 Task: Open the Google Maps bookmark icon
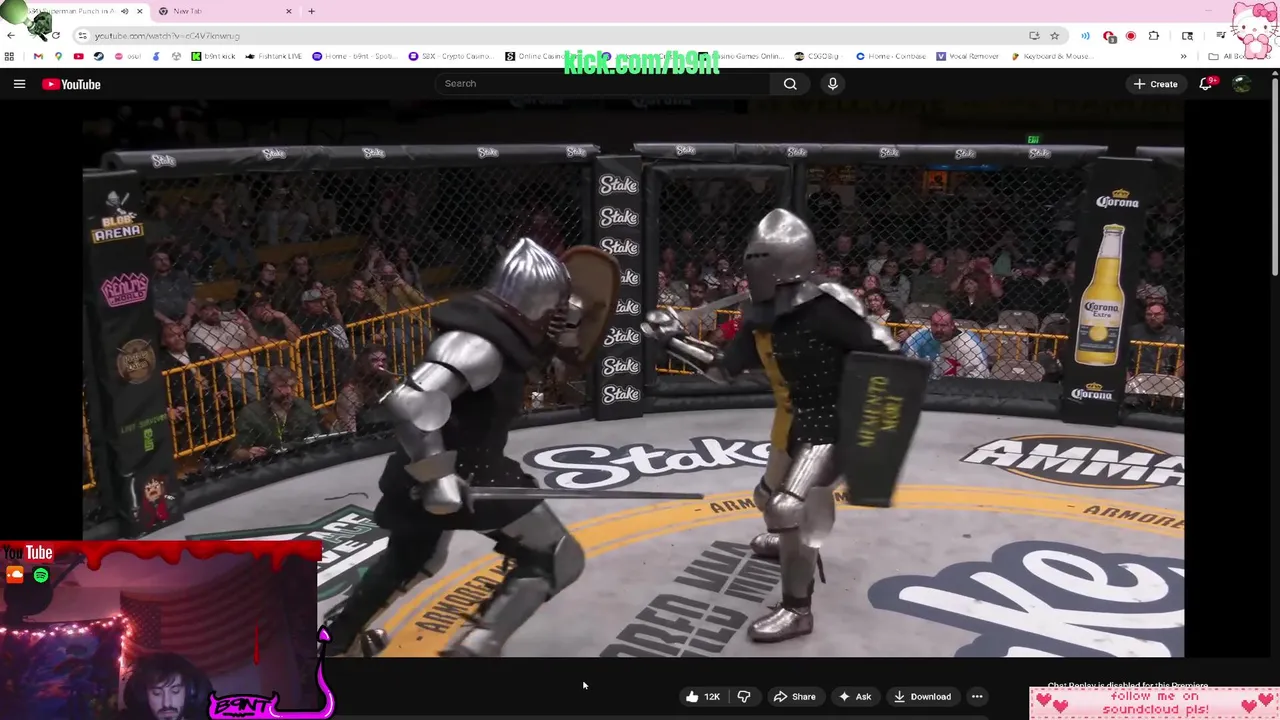(x=58, y=57)
